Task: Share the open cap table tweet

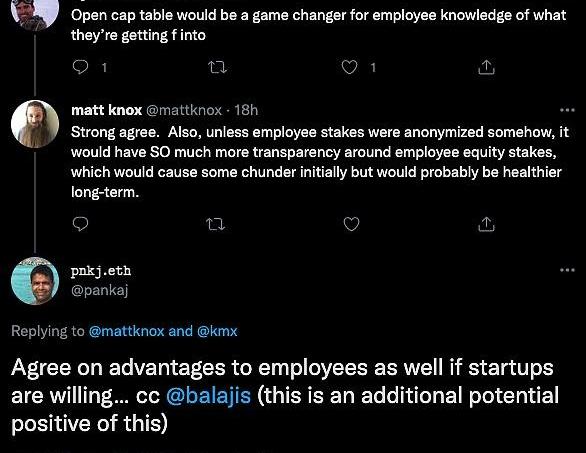Action: pyautogui.click(x=486, y=67)
